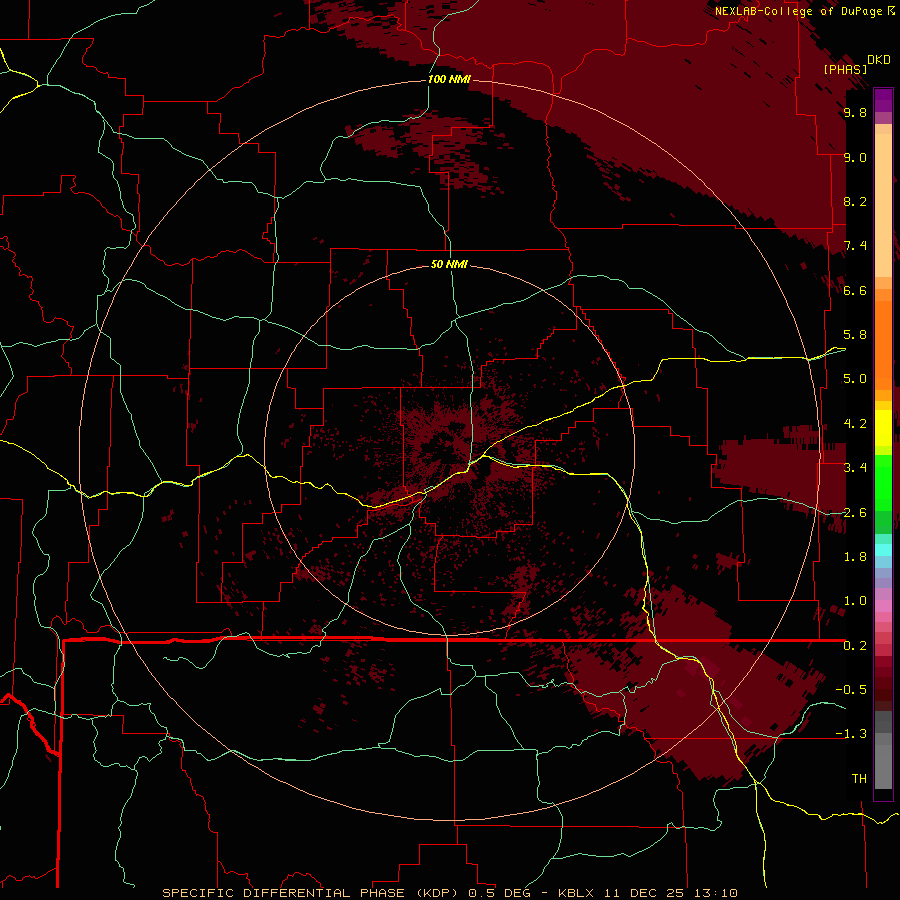Click the -0.5 value on the color scale
Viewport: 900px width, 900px height.
point(851,690)
